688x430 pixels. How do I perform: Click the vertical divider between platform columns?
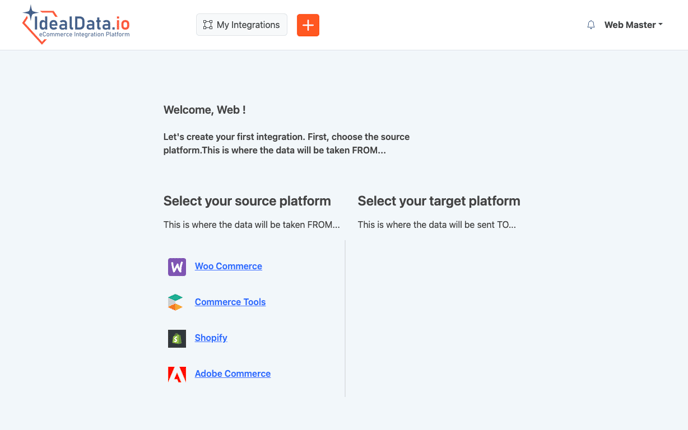345,318
